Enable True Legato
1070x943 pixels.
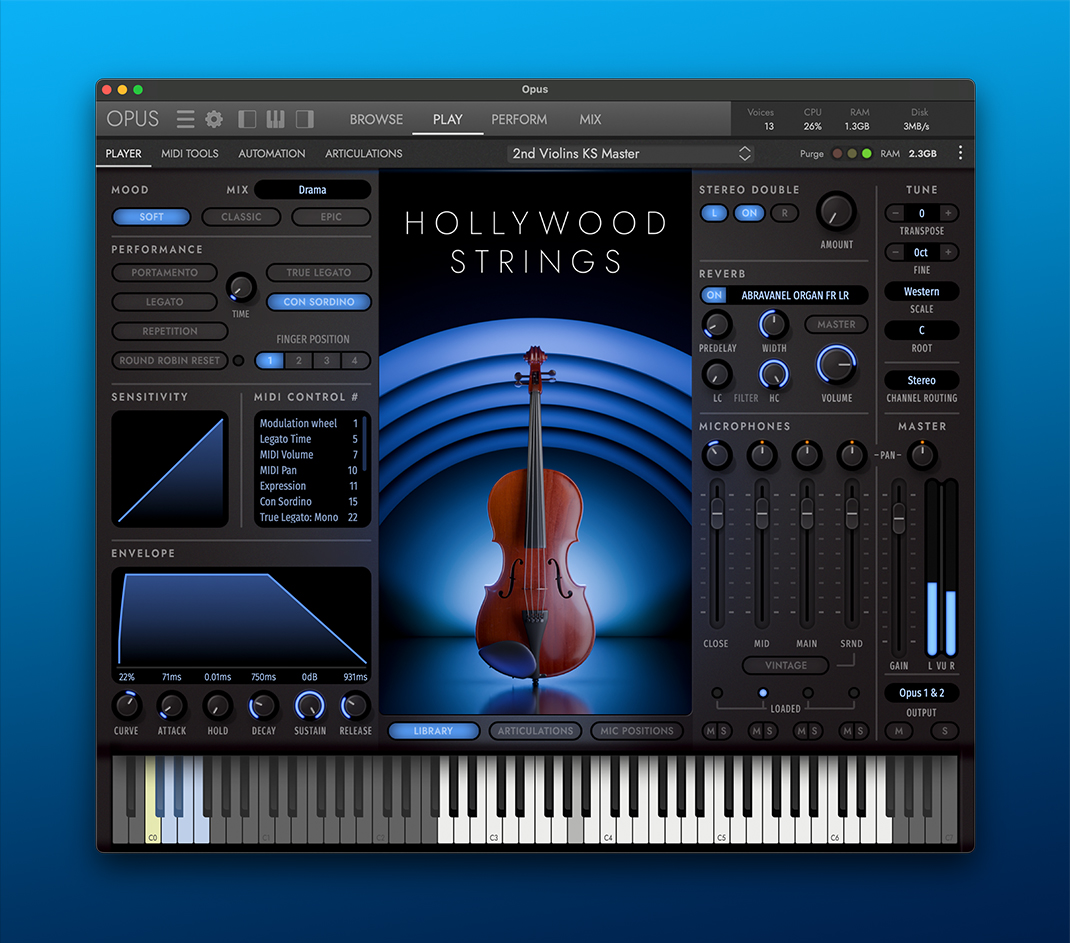(x=319, y=272)
